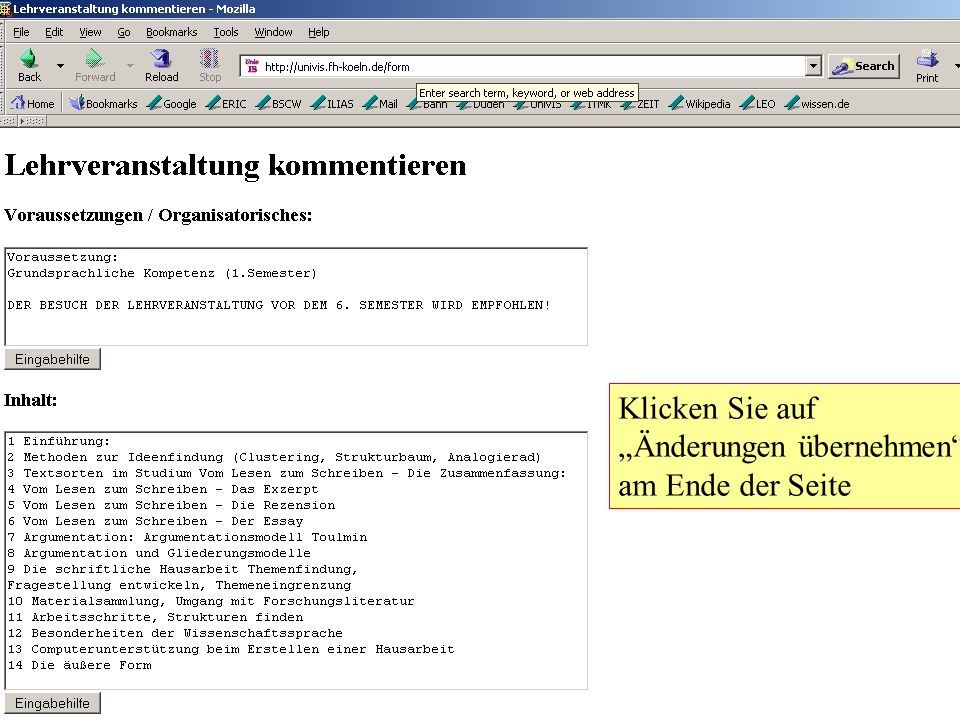Click the Stop loading icon

pos(209,59)
